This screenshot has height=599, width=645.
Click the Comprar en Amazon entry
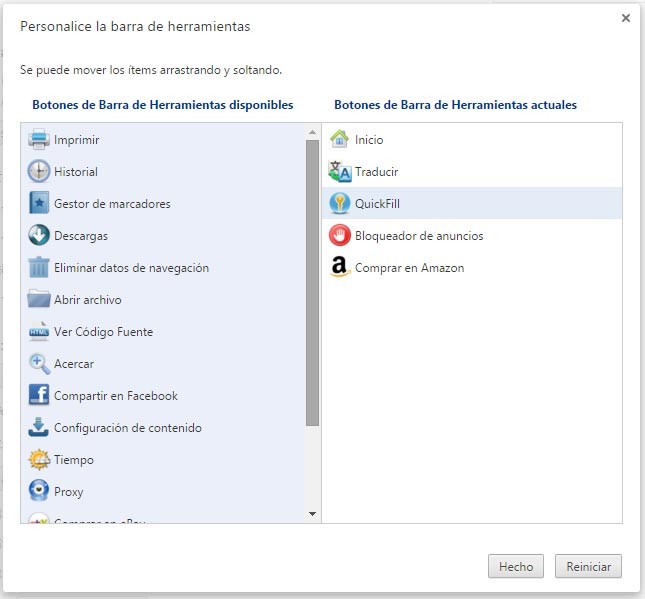[x=409, y=268]
